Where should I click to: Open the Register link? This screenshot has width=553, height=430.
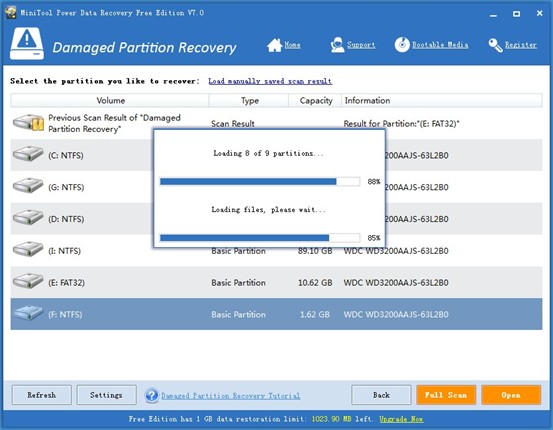(x=521, y=45)
